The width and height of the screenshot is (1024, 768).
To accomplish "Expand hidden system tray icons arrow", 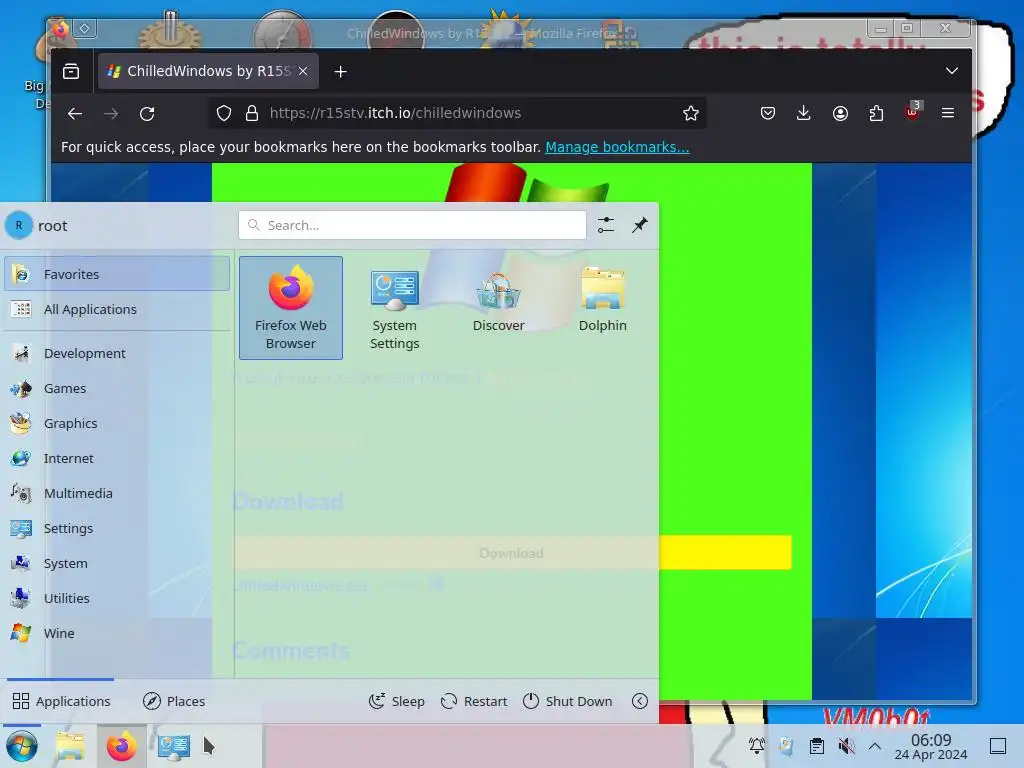I will point(875,746).
